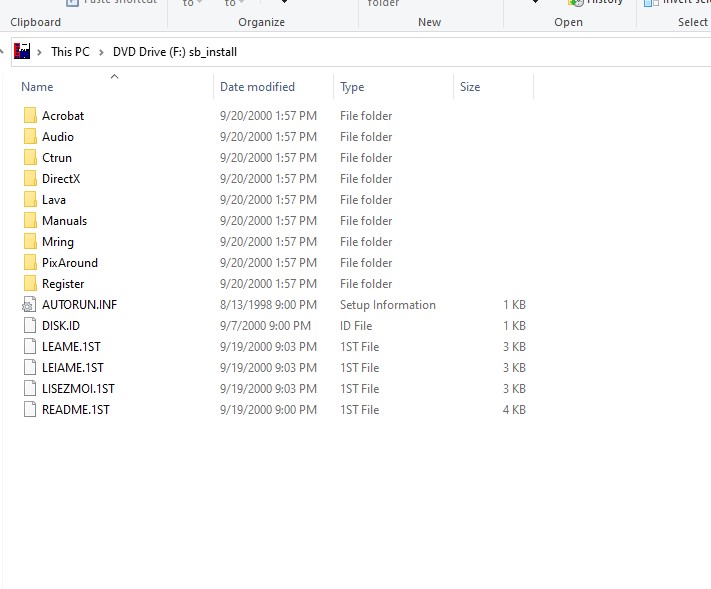Image resolution: width=711 pixels, height=589 pixels.
Task: Click the Audio folder name
Action: pos(58,137)
